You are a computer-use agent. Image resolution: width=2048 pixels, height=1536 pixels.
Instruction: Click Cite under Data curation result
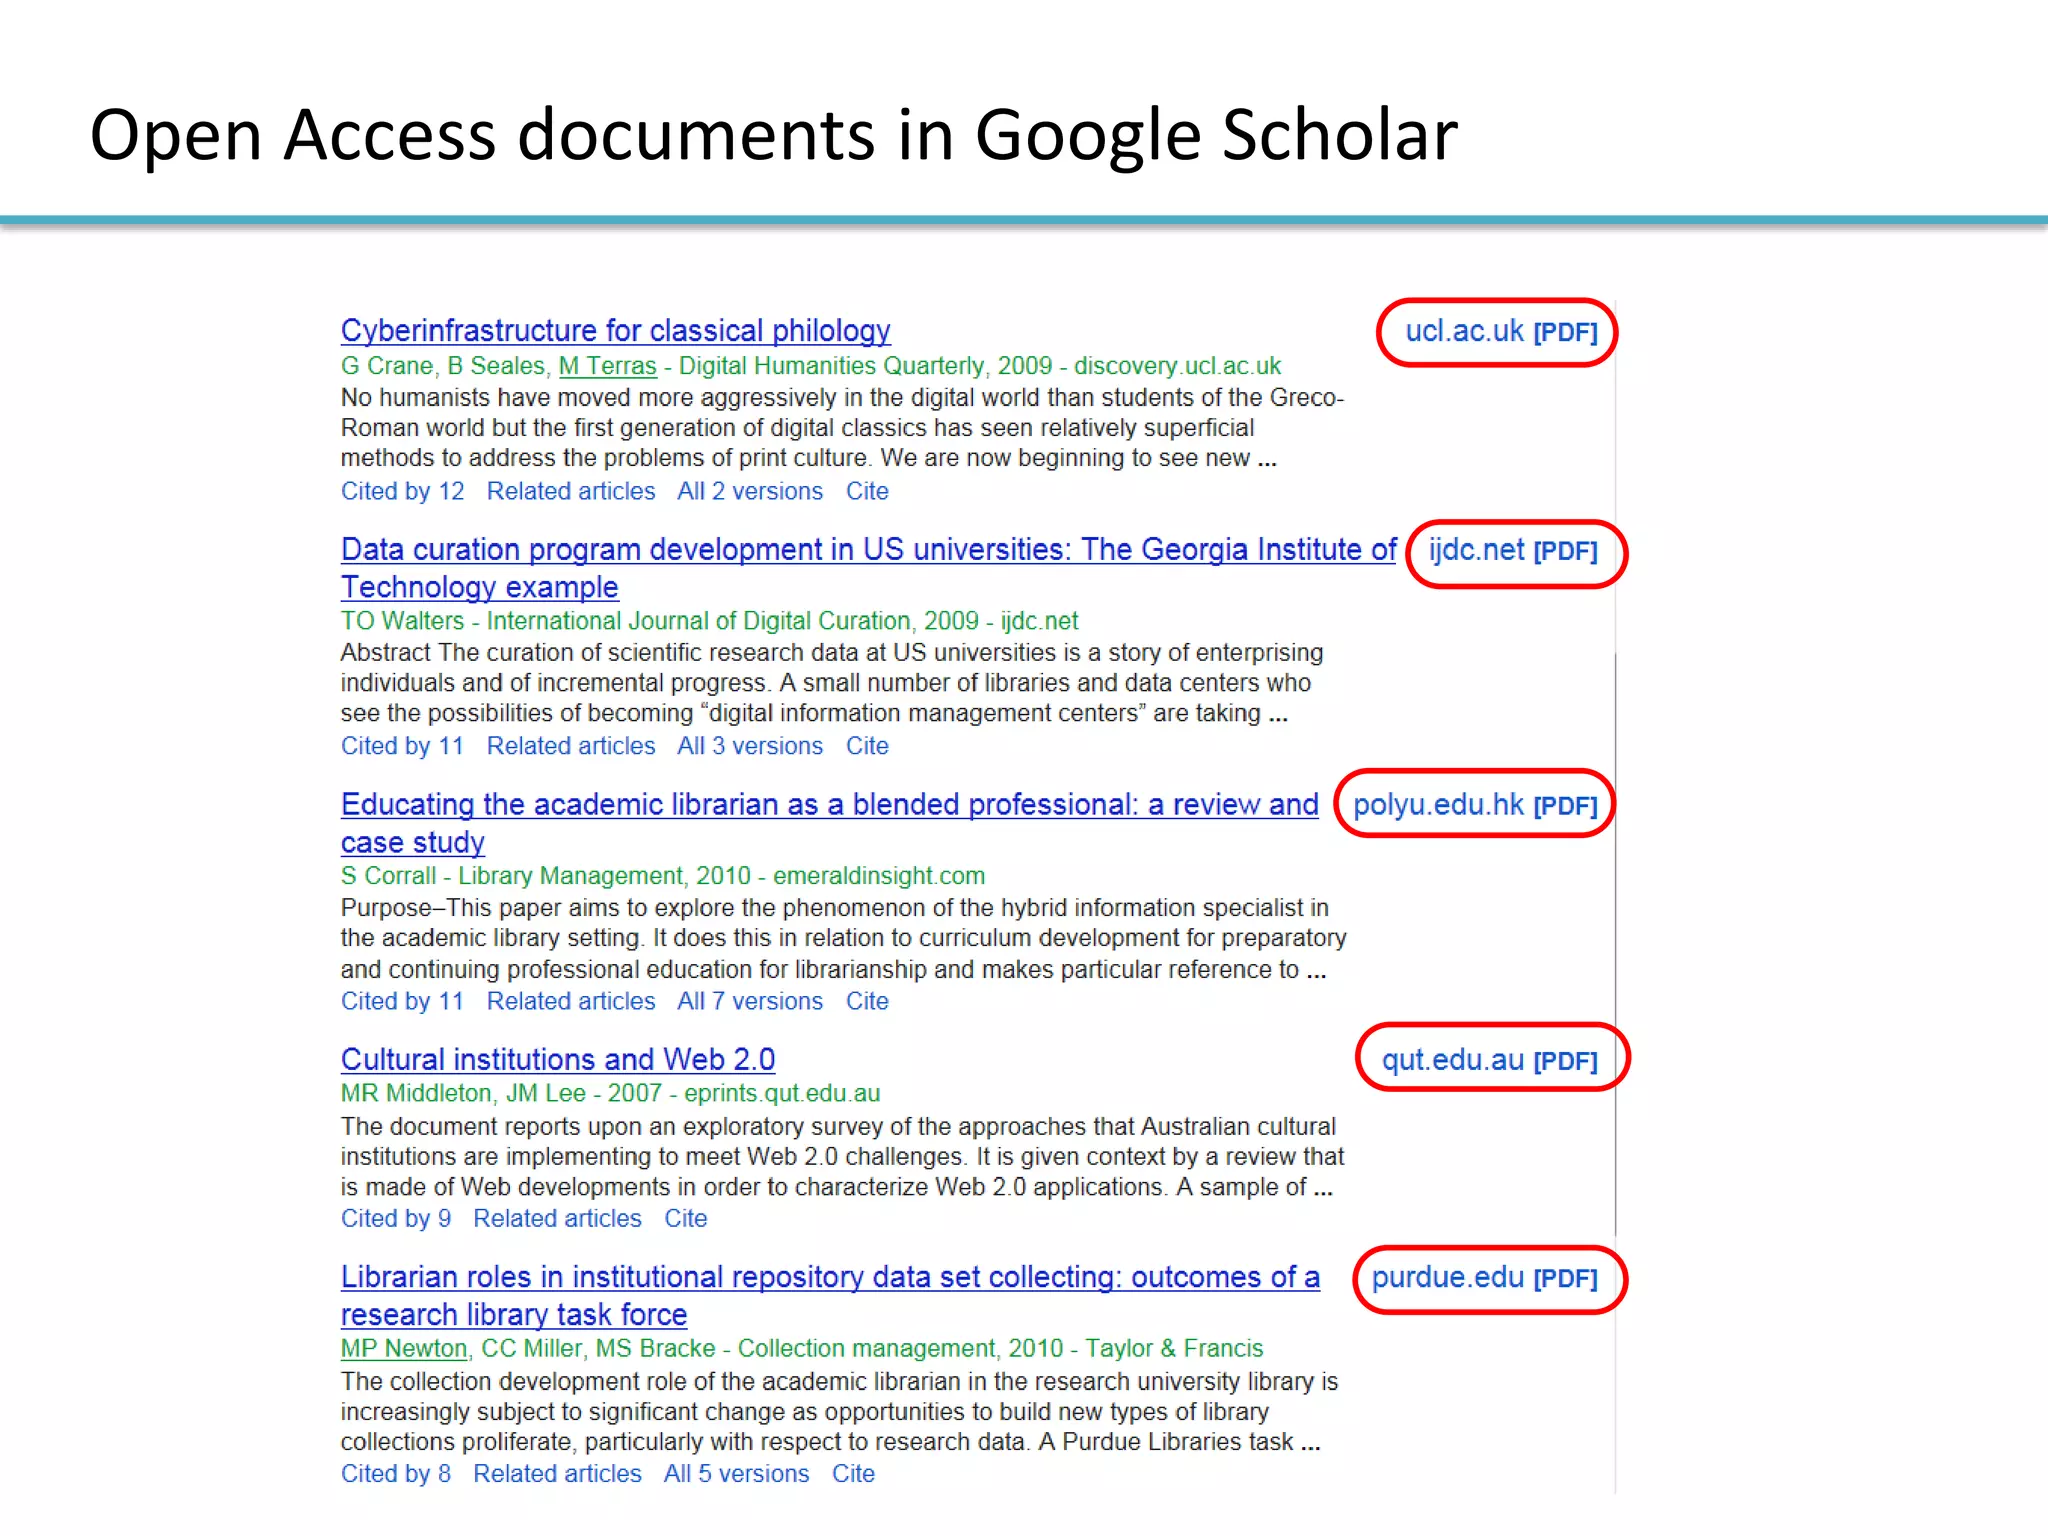pyautogui.click(x=867, y=746)
